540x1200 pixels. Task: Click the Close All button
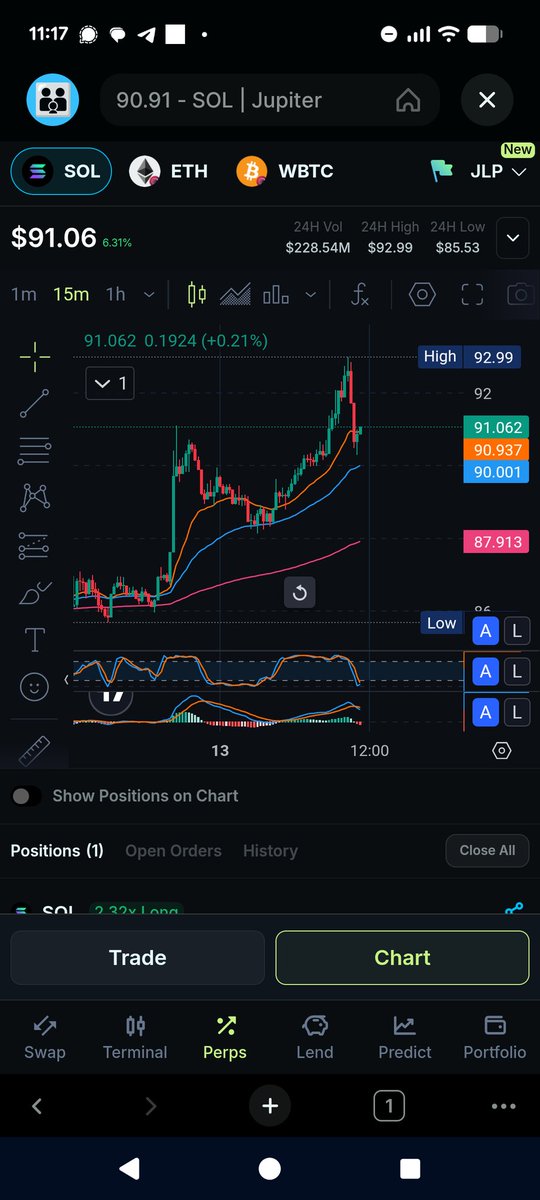487,851
